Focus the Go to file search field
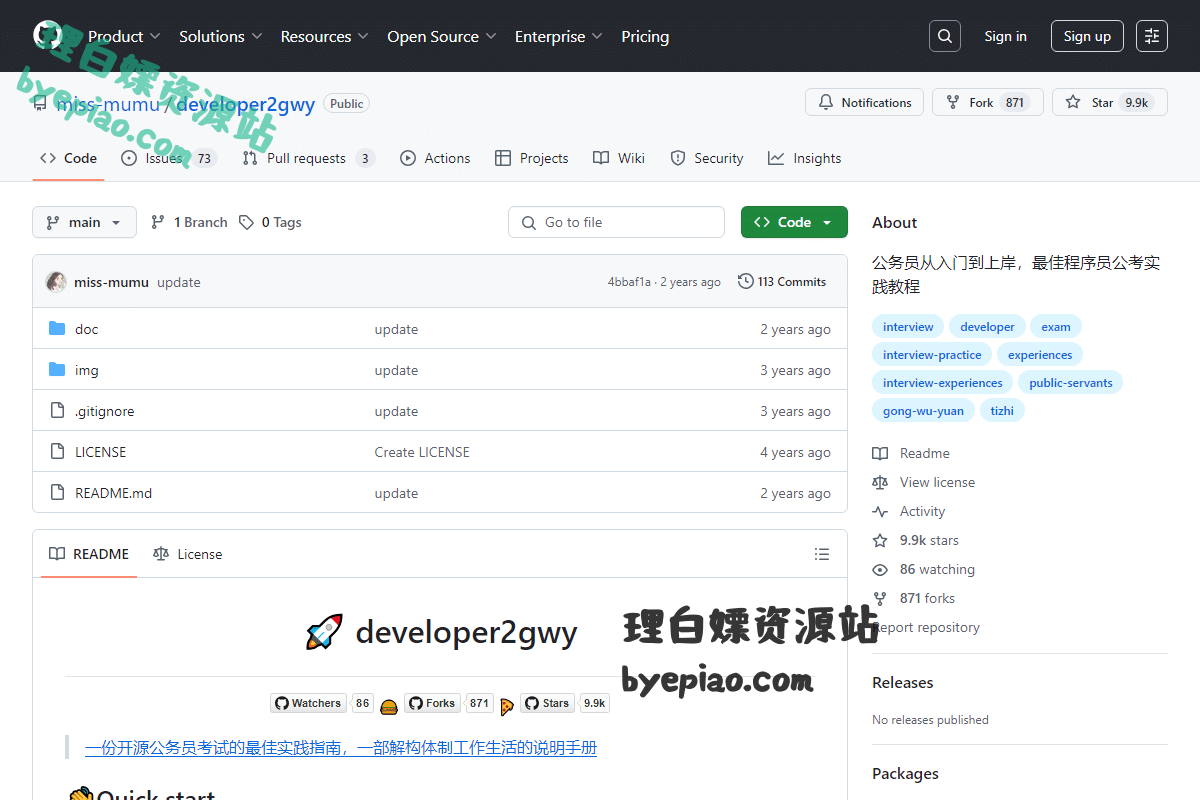The width and height of the screenshot is (1200, 800). (x=616, y=222)
